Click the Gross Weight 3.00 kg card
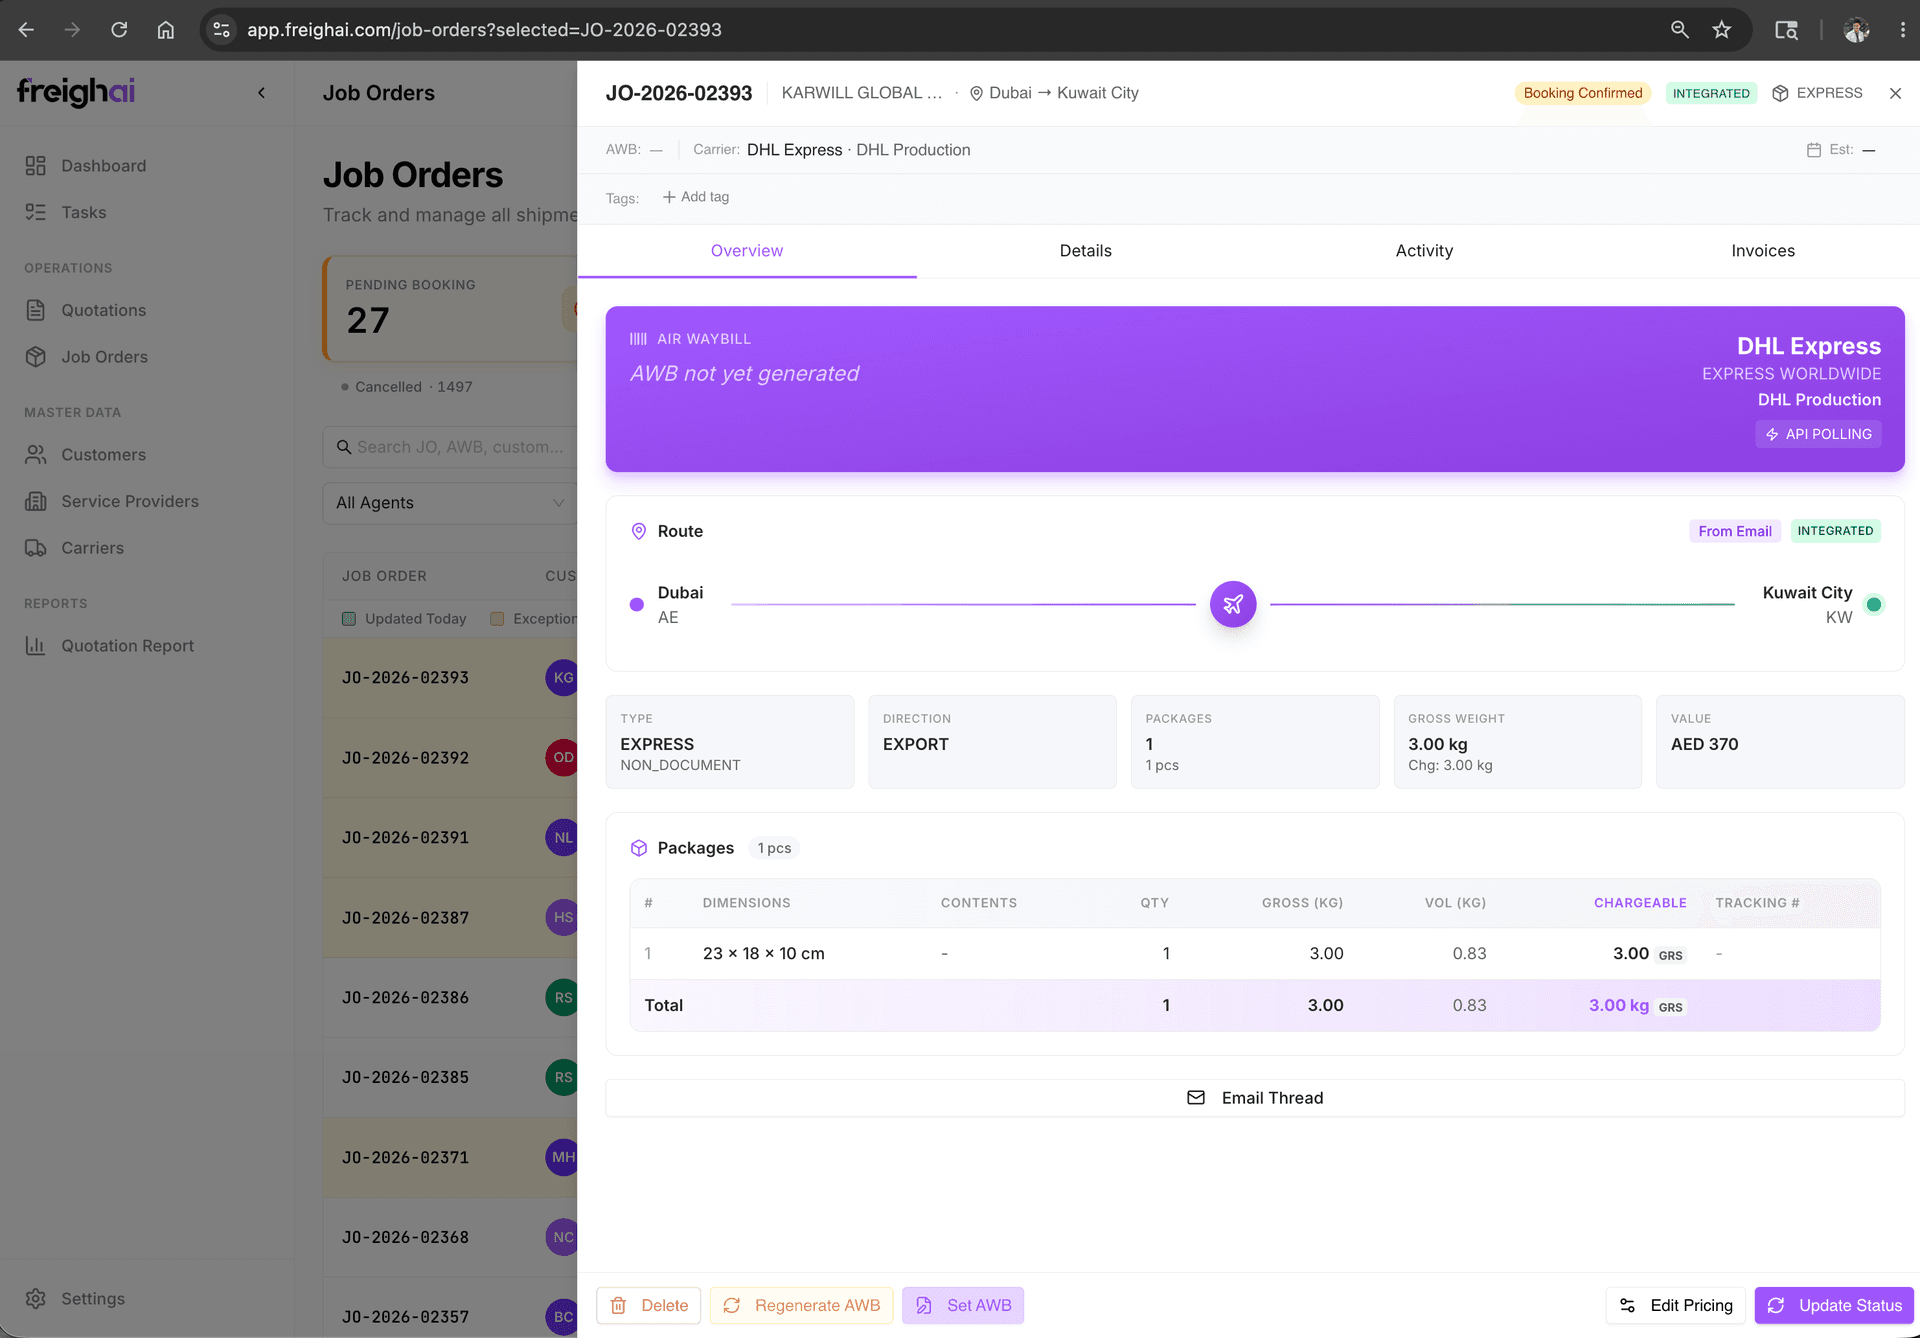This screenshot has width=1920, height=1338. pos(1518,742)
